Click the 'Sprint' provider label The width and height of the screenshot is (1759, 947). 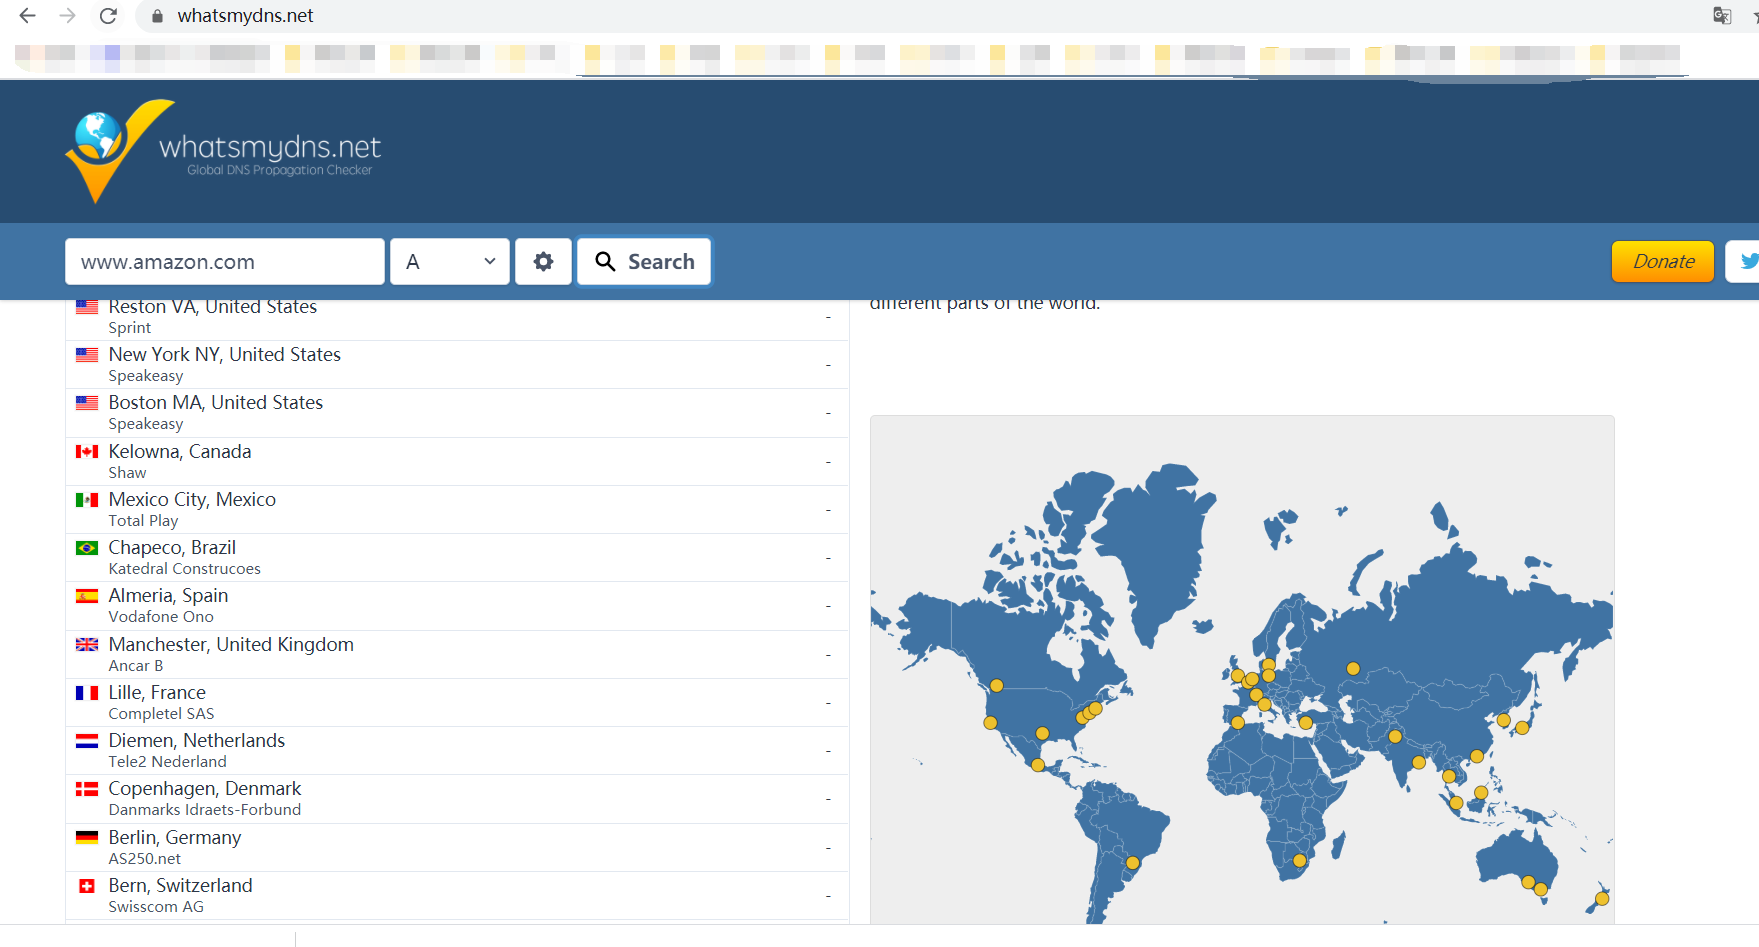tap(130, 328)
